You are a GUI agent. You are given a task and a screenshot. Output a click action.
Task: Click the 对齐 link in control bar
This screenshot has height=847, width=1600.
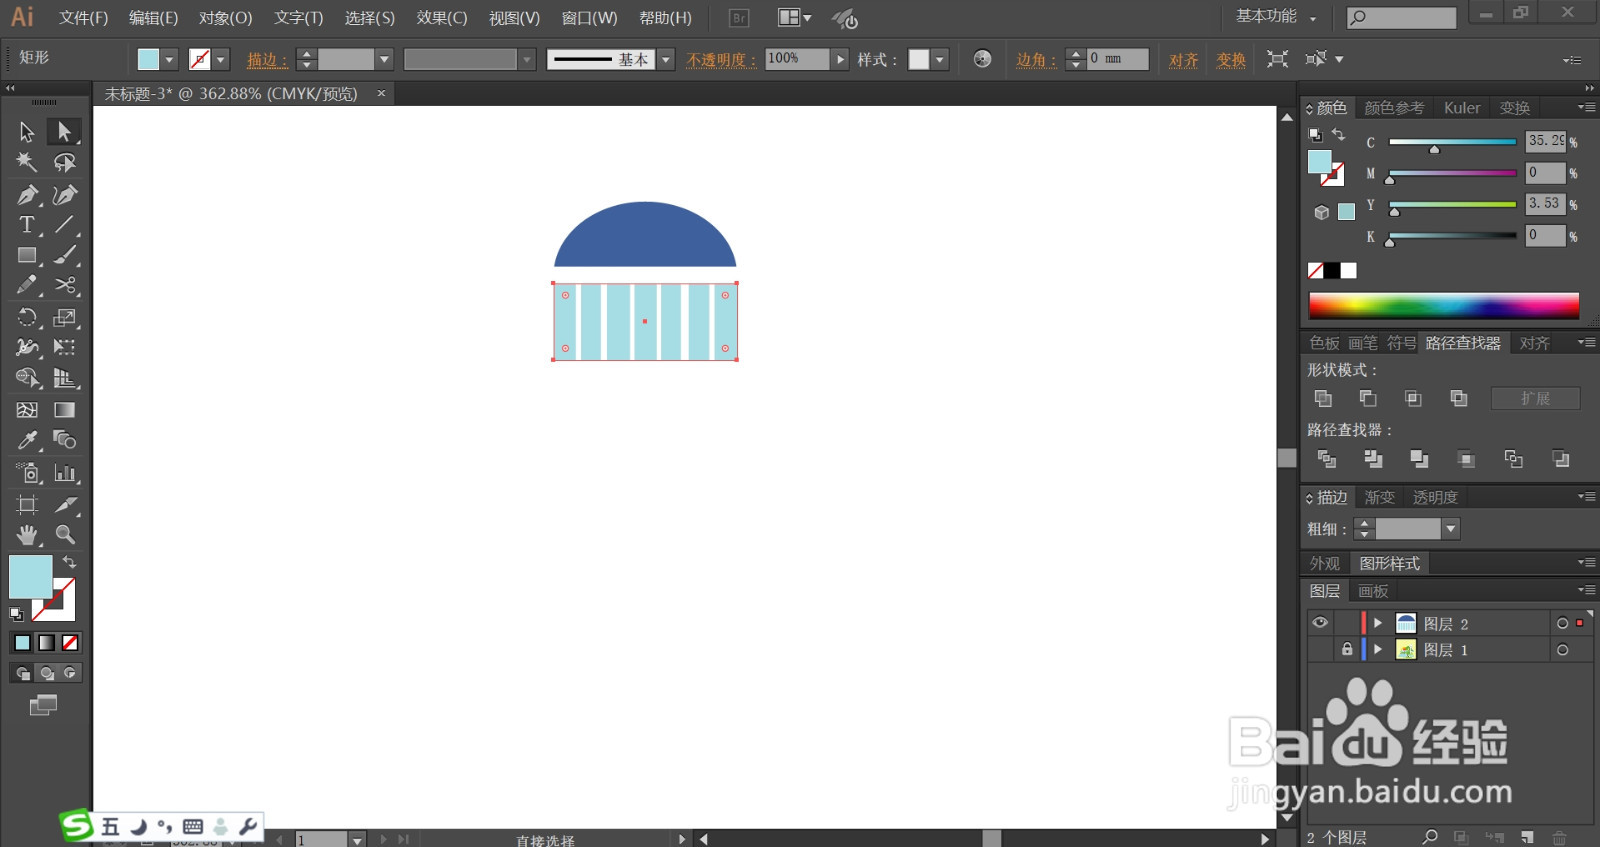1183,60
